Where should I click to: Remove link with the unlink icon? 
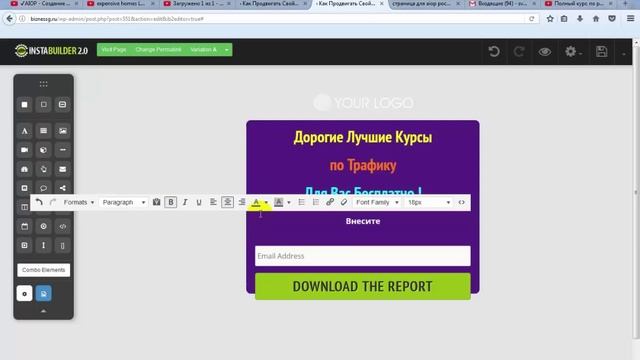(344, 202)
